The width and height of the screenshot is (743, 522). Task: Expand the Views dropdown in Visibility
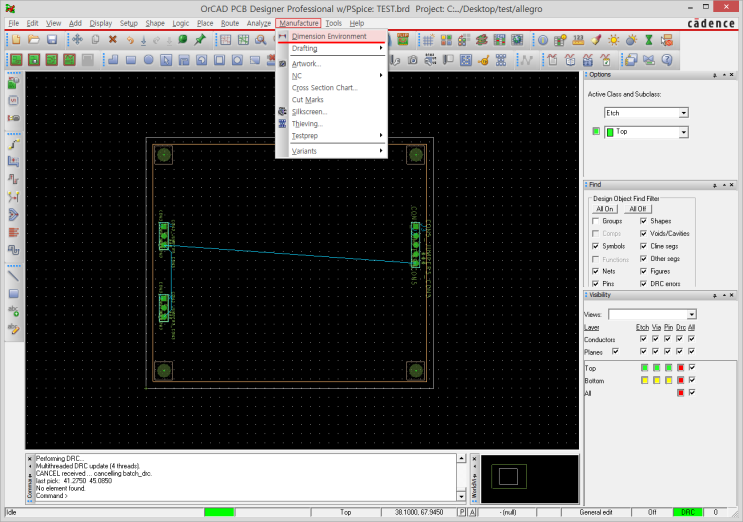click(x=691, y=314)
